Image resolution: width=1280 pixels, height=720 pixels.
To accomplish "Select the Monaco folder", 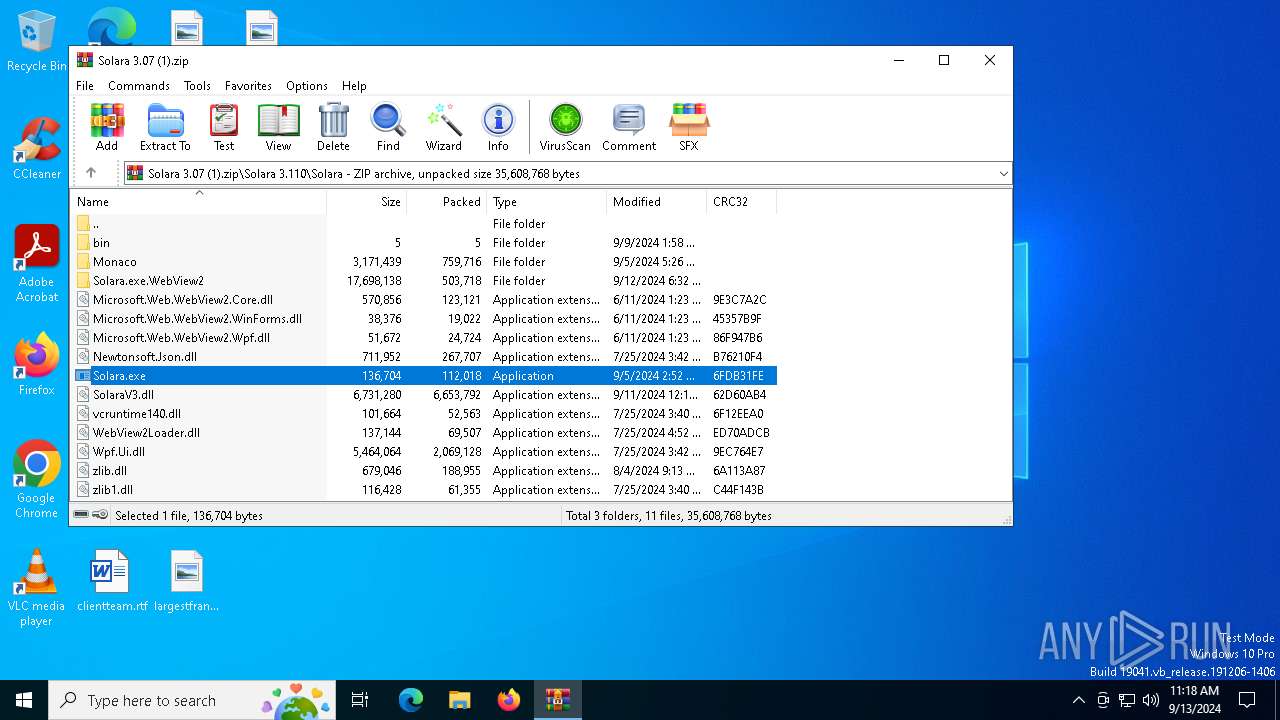I will coord(425,262).
